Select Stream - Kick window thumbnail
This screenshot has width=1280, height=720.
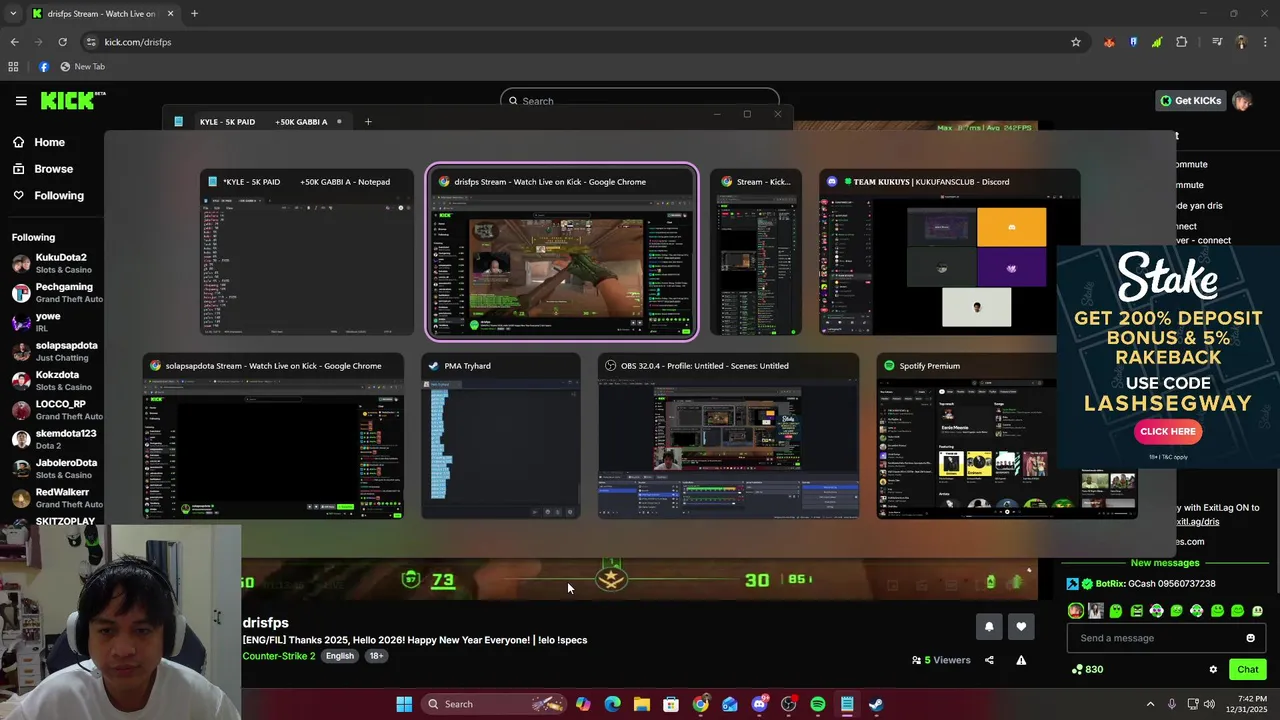756,252
